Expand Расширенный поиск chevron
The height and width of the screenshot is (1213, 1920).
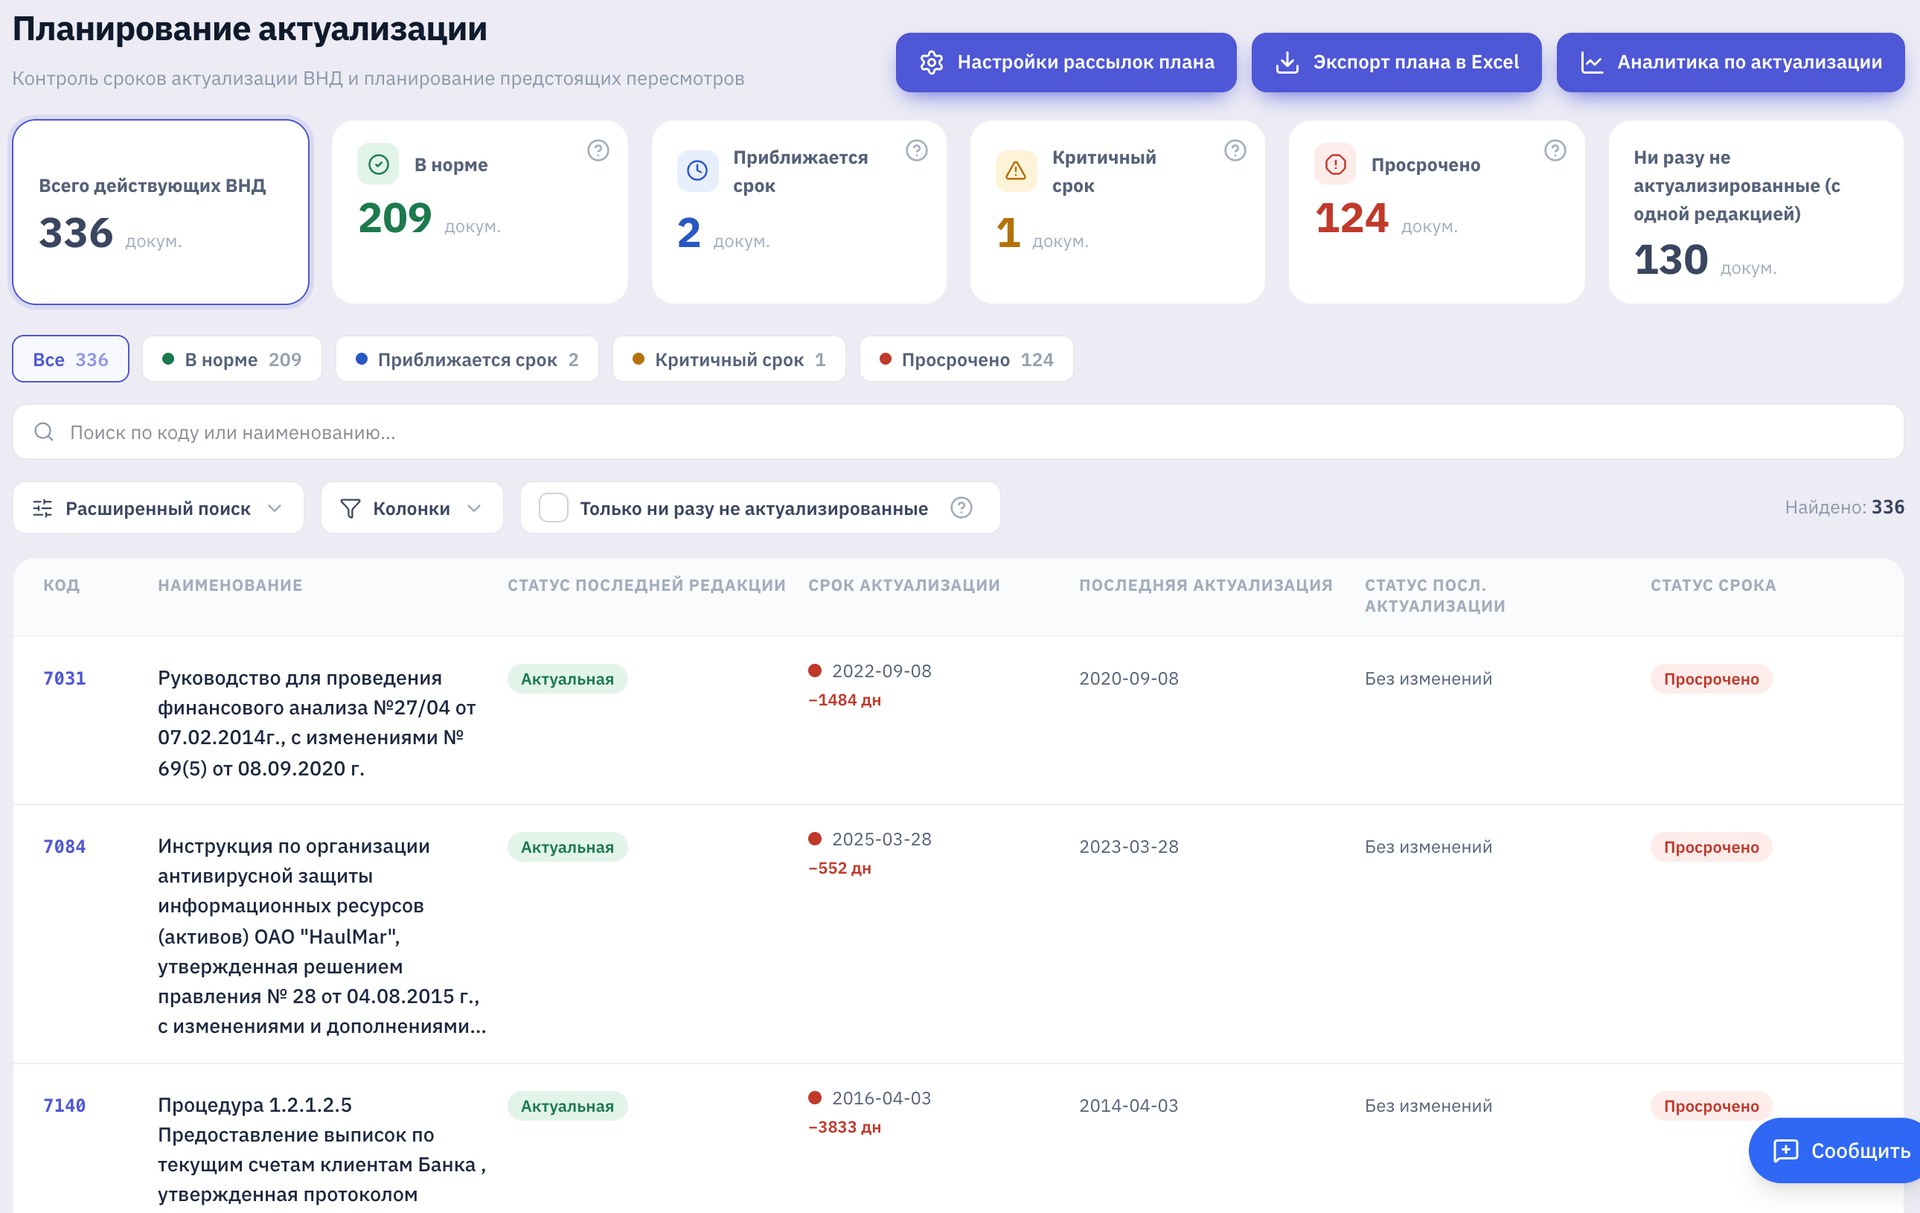click(x=275, y=508)
